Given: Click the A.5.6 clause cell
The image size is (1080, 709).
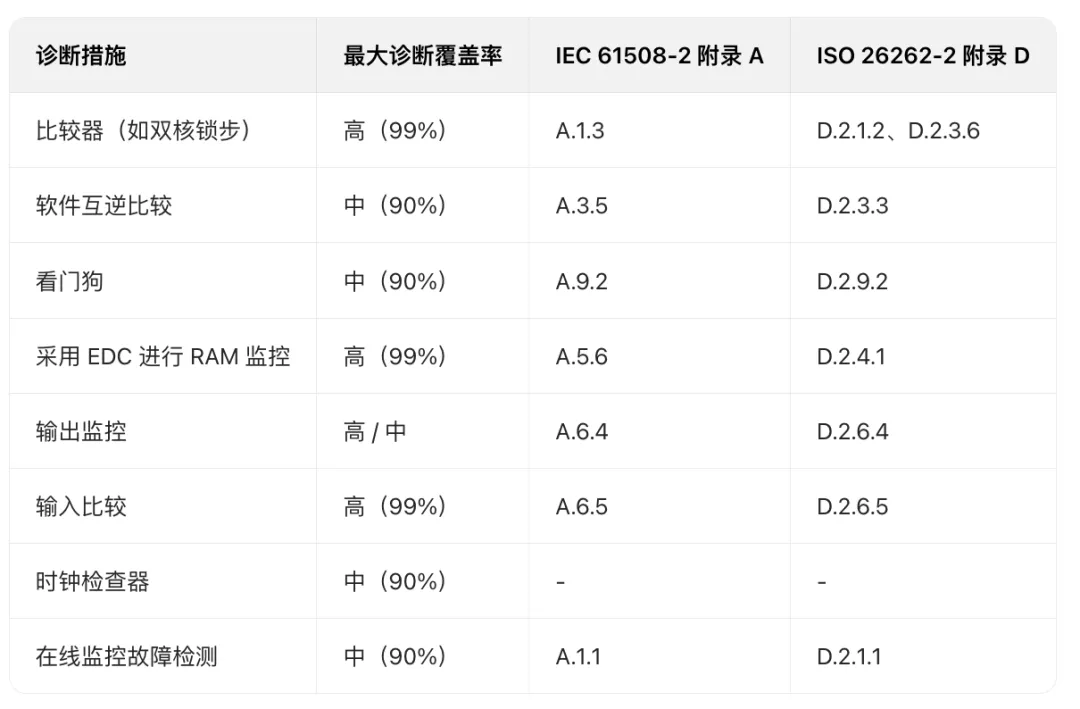Looking at the screenshot, I should coord(582,357).
